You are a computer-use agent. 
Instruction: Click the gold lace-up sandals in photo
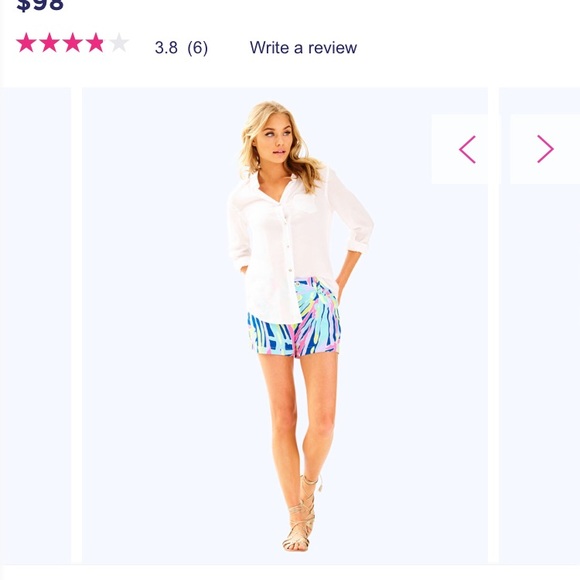pos(301,514)
